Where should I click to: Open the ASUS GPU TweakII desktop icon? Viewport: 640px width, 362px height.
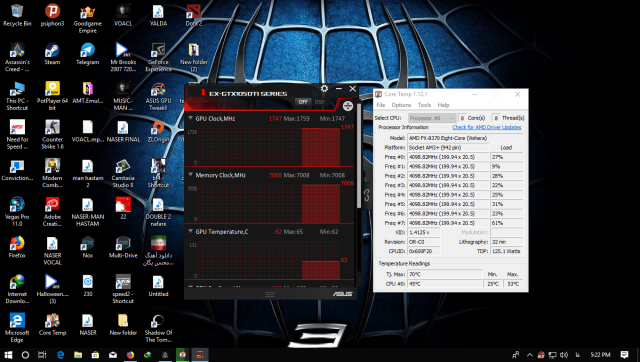coord(158,96)
